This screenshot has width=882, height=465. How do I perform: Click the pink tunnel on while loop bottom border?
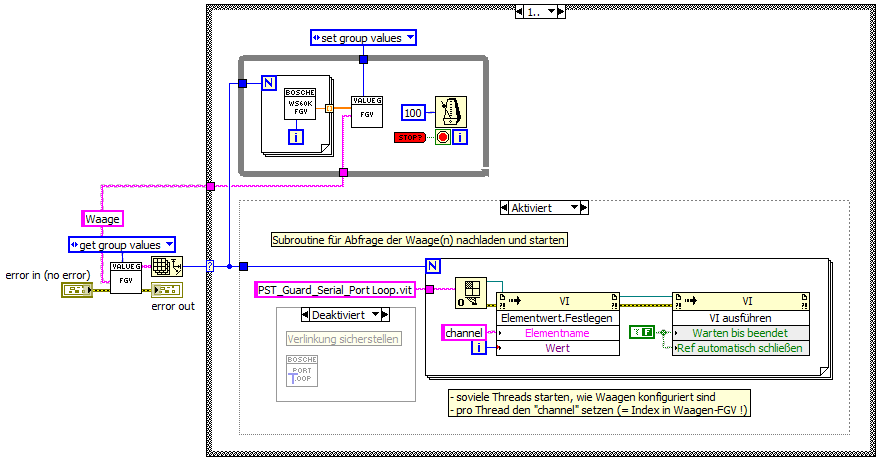pyautogui.click(x=344, y=172)
